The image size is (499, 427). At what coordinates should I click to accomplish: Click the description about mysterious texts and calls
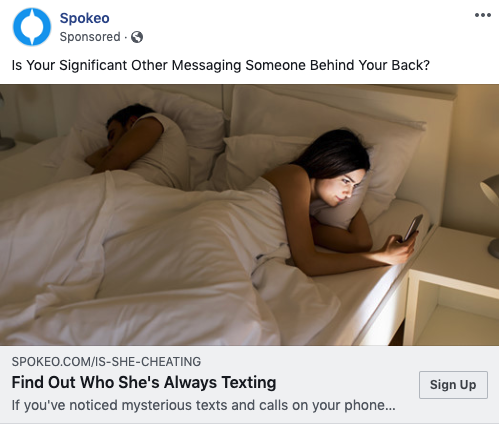203,405
